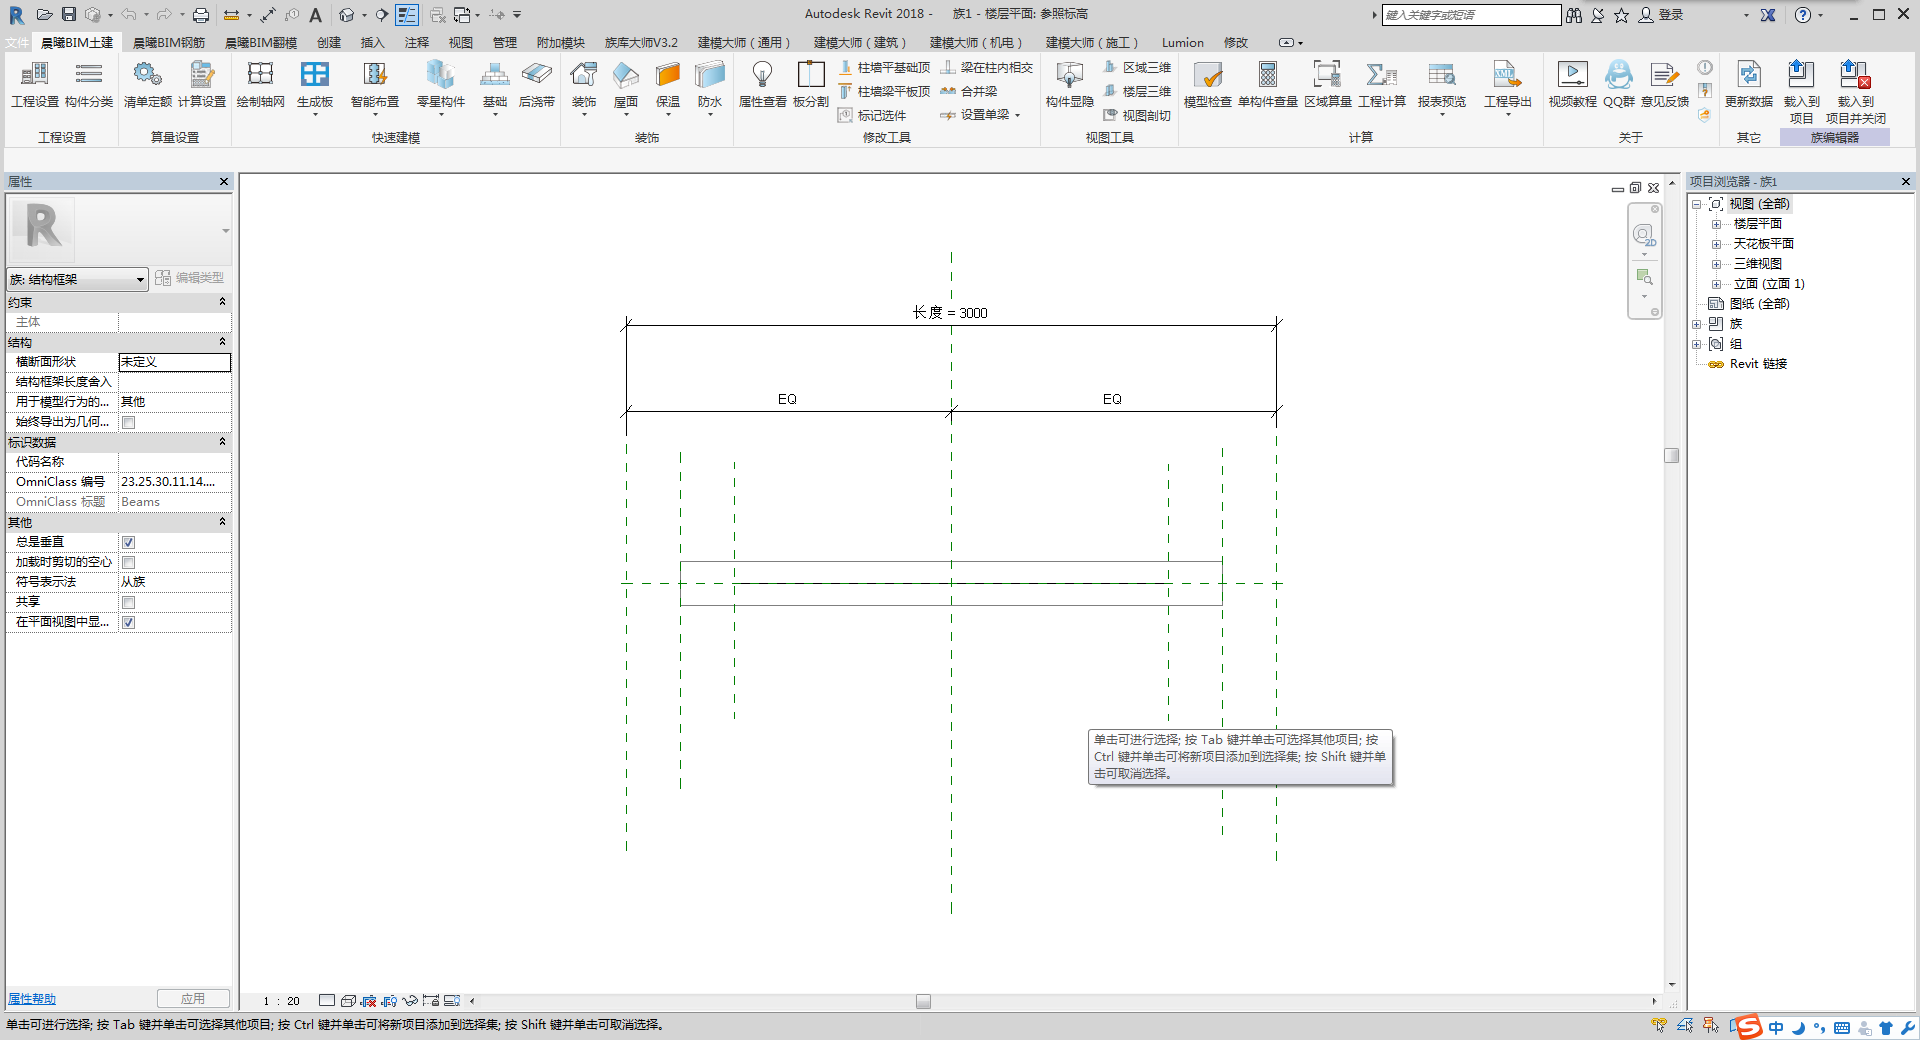
Task: Toggle the 加载时剪切的空心 checkbox
Action: click(x=128, y=562)
